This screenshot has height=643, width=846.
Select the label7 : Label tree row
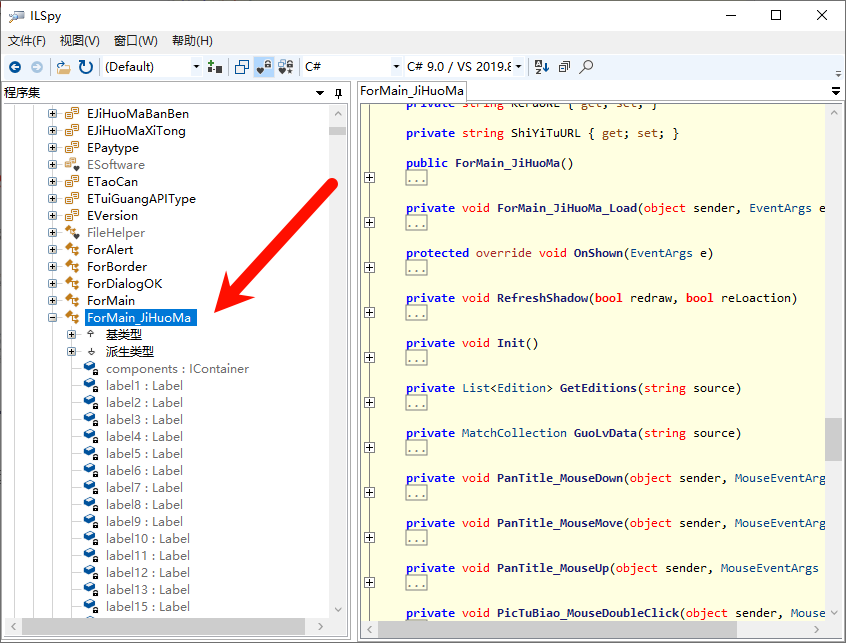pos(144,488)
